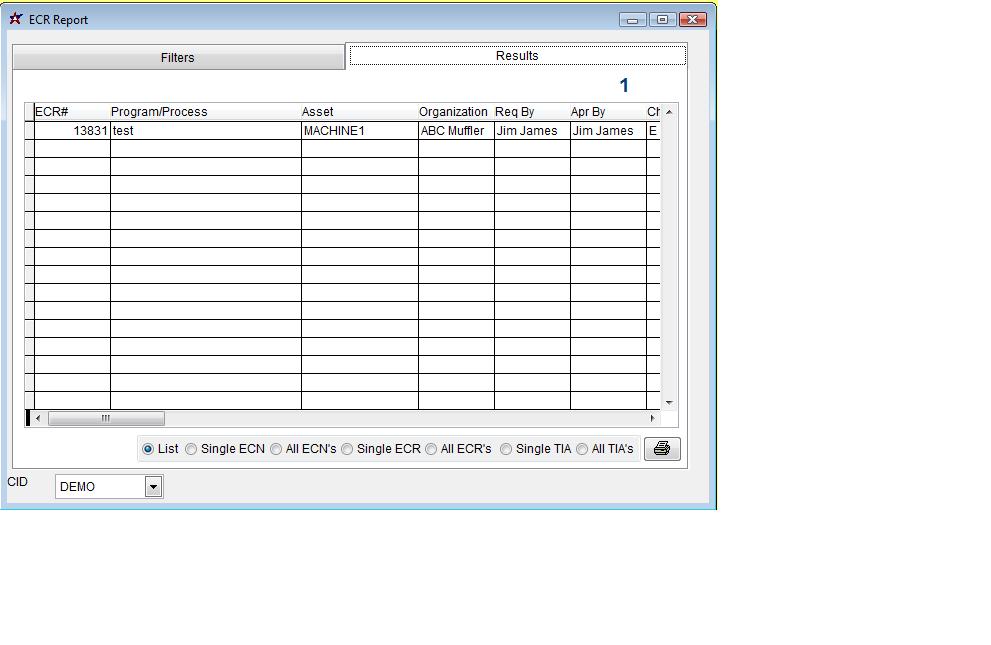Maximize the ECR Report window
The height and width of the screenshot is (645, 991).
click(662, 19)
